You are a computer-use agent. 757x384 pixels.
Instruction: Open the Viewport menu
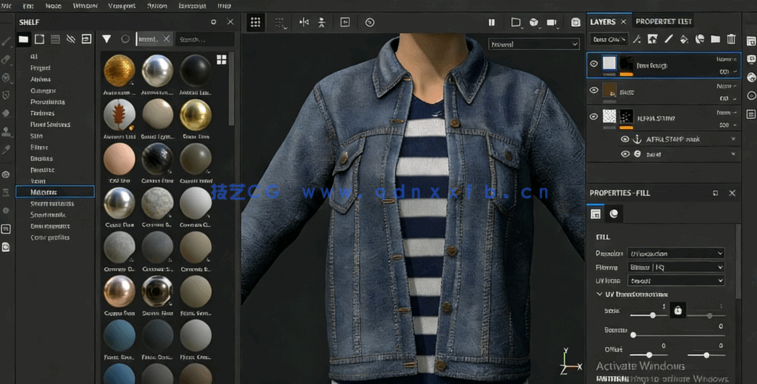122,6
